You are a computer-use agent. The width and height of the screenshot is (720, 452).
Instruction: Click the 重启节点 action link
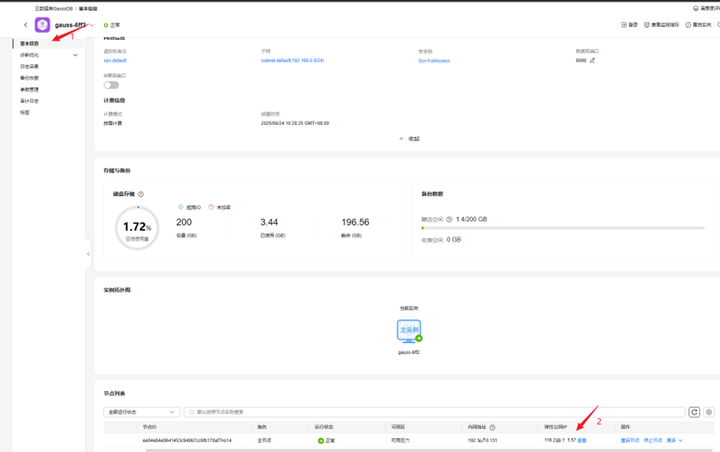[630, 441]
